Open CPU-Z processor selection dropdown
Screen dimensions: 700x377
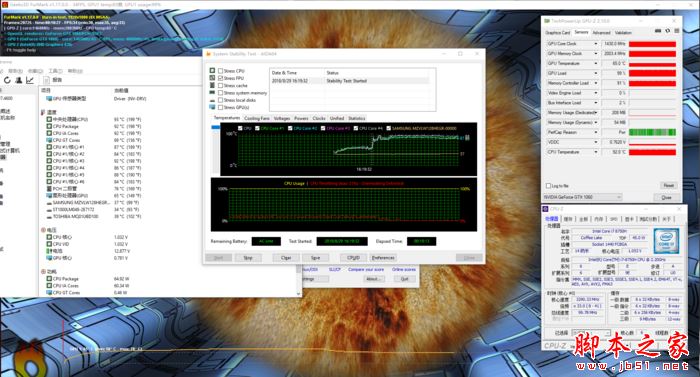591,333
